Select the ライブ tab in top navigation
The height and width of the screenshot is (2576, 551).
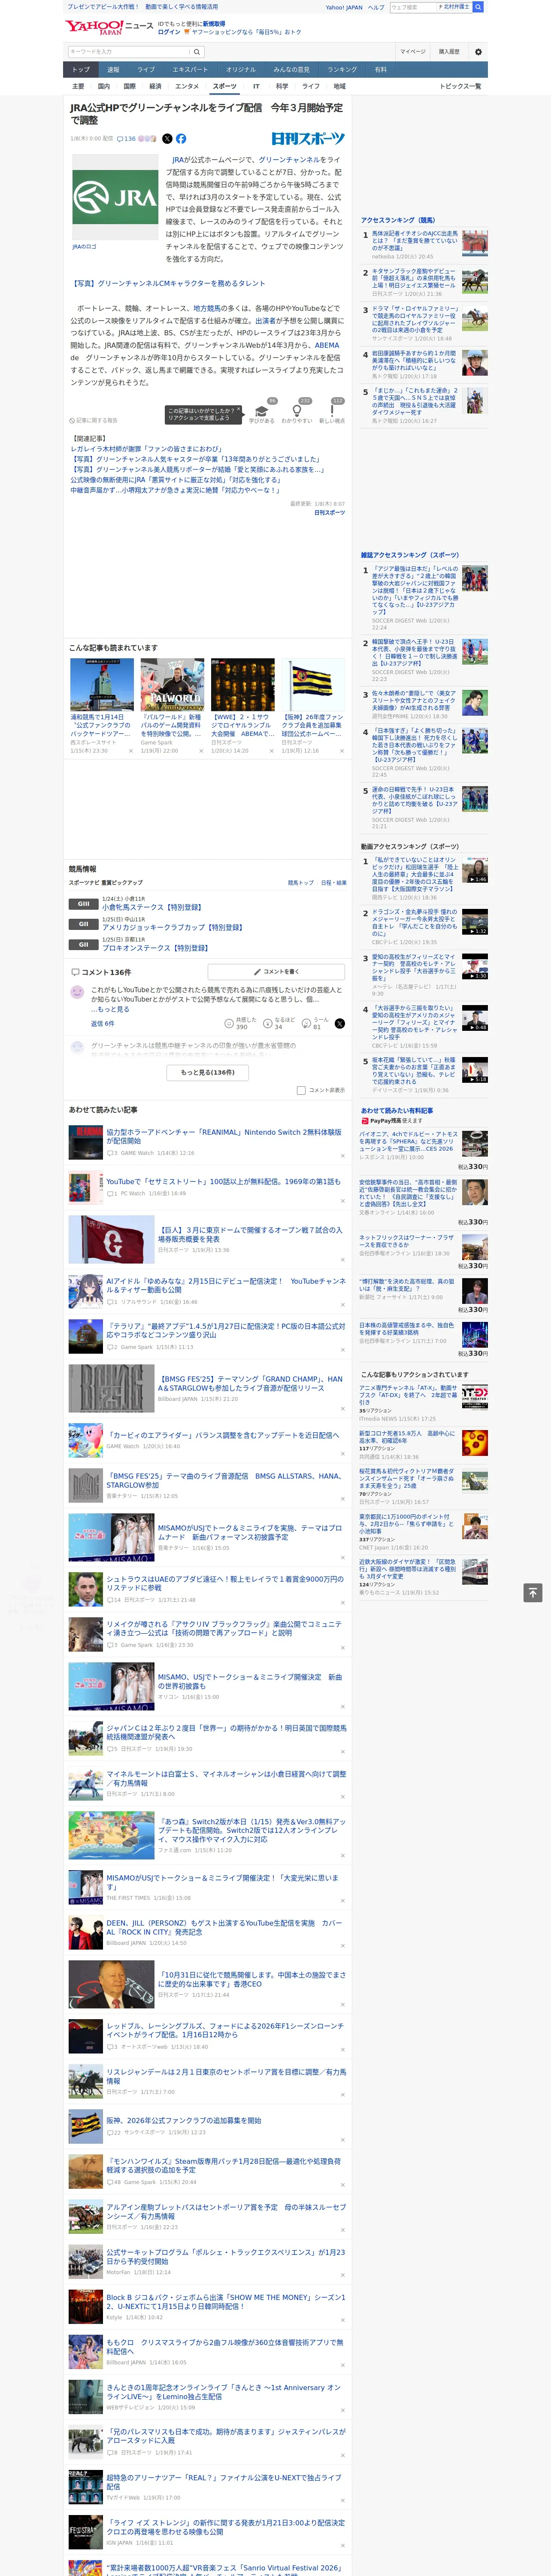146,70
